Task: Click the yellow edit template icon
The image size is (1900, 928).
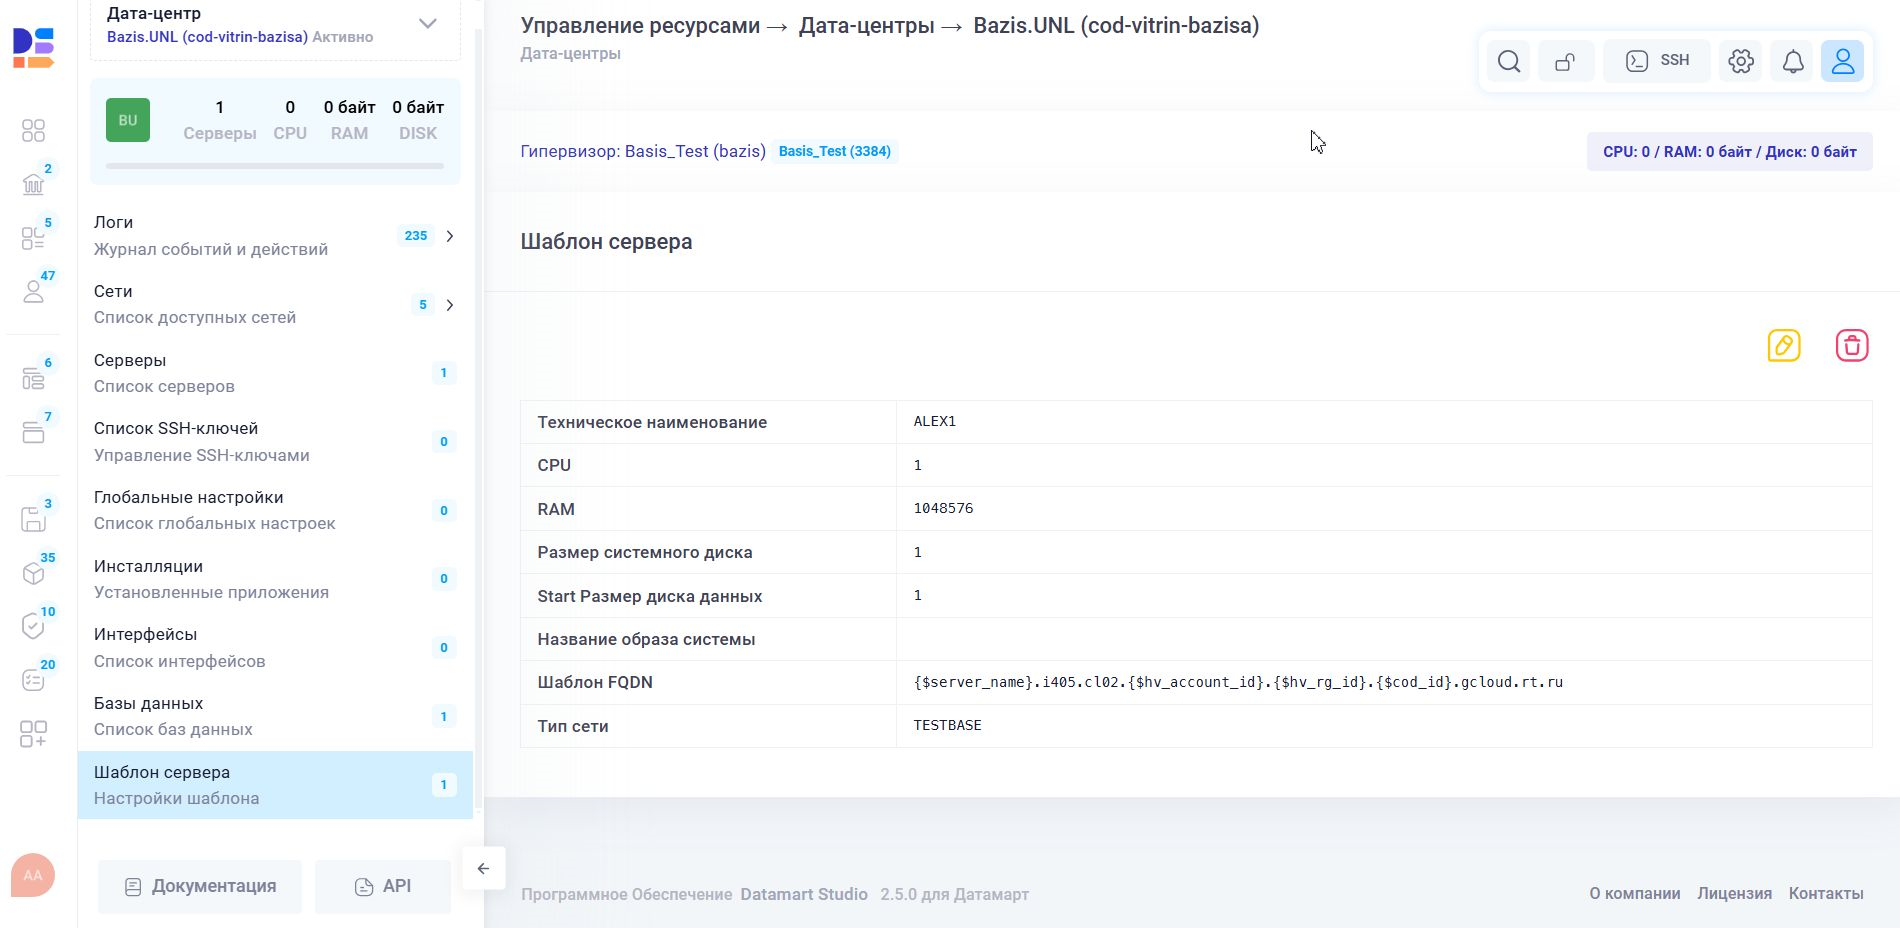Action: [x=1783, y=346]
